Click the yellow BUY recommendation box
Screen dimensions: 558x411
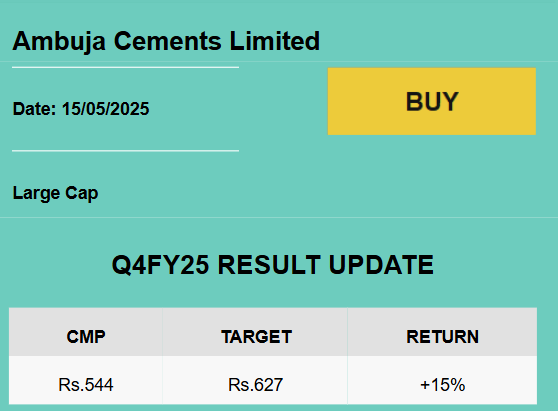pyautogui.click(x=432, y=101)
